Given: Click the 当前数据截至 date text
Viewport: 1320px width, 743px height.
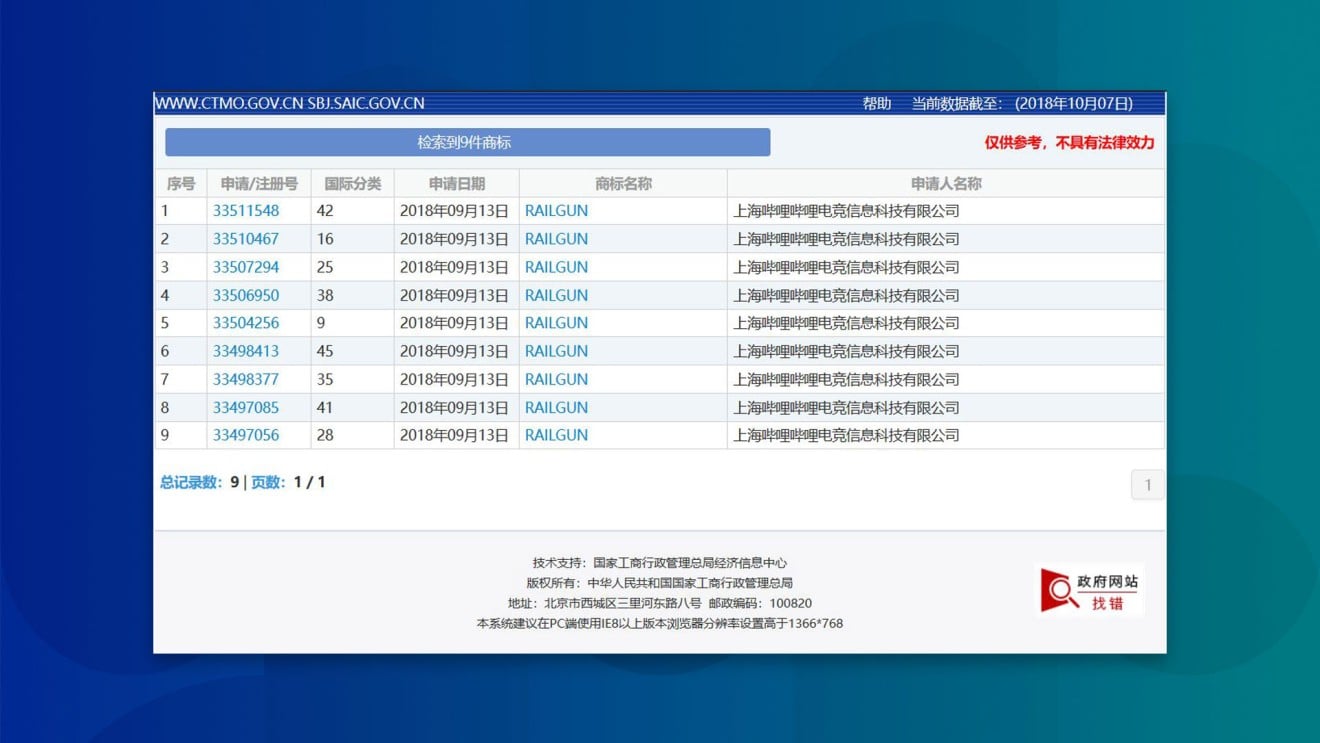Looking at the screenshot, I should (x=1022, y=103).
